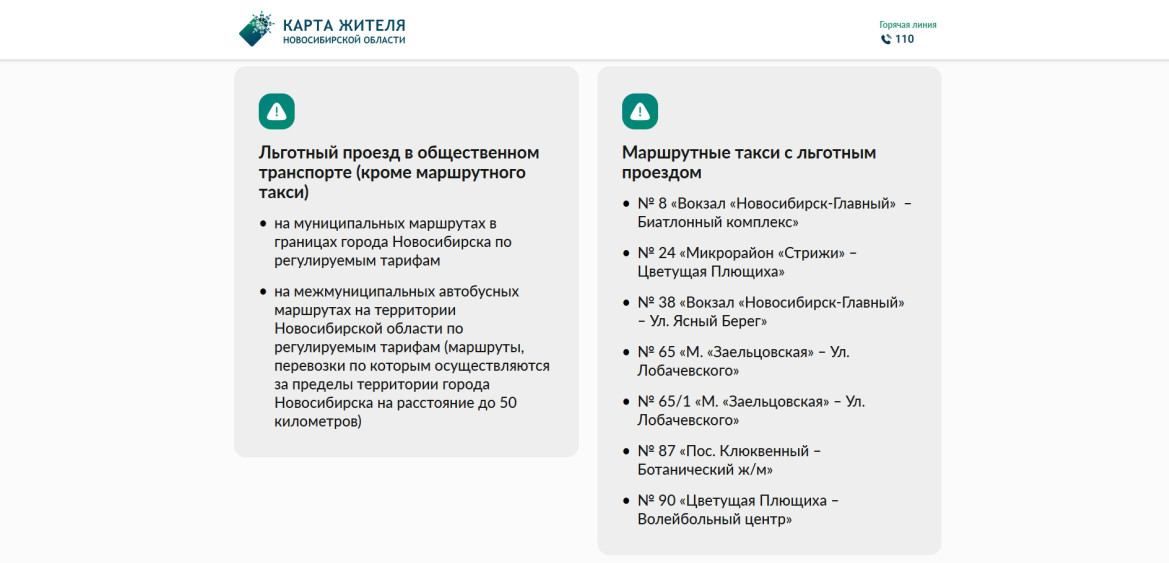Click the Горячая линия label
Viewport: 1169px width, 563px height.
pos(907,25)
